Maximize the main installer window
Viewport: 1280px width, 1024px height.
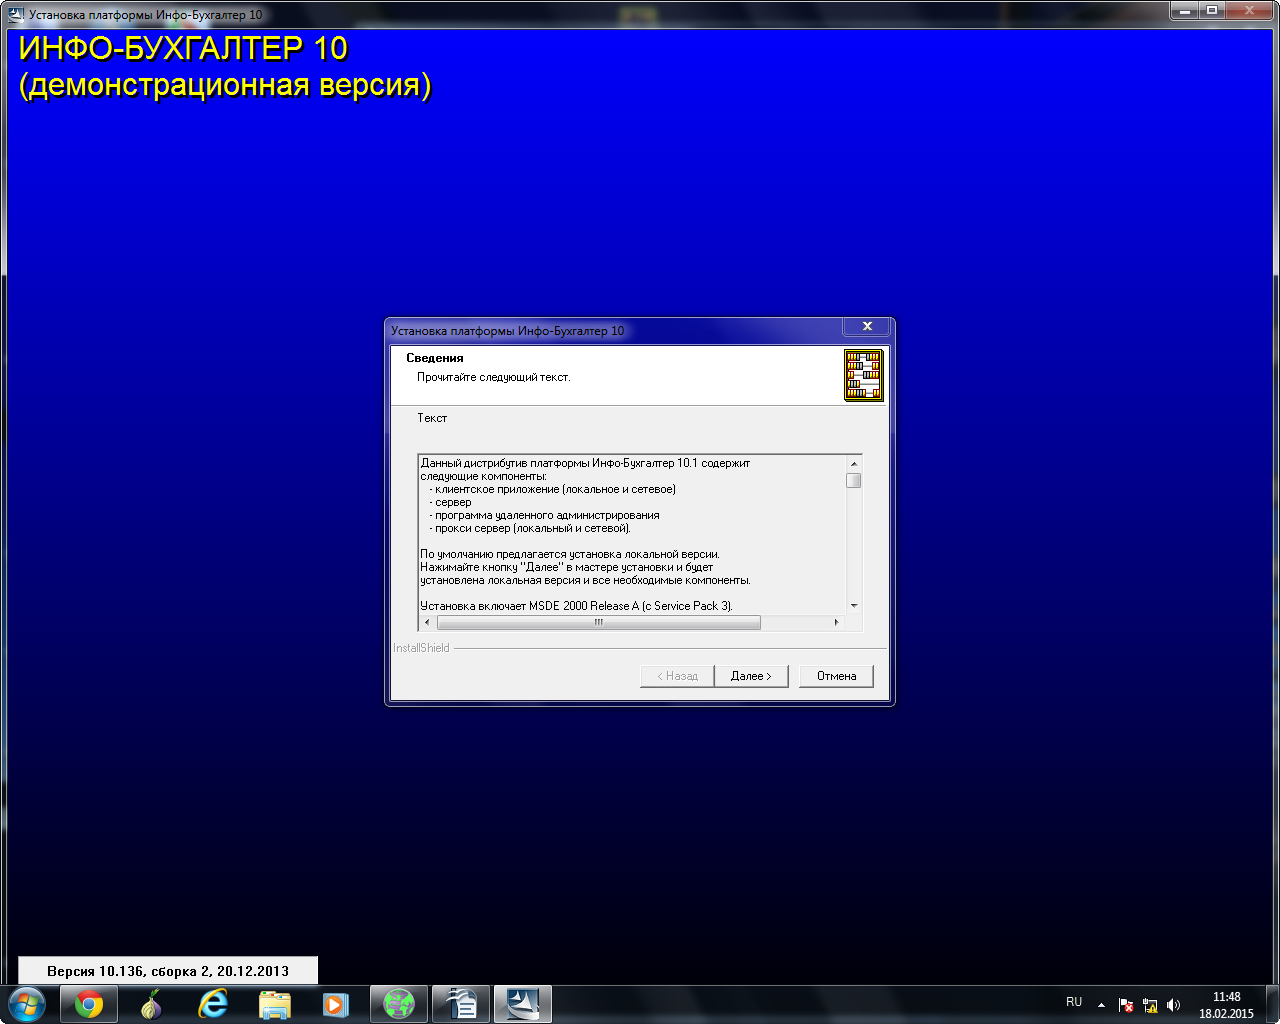pos(1212,10)
